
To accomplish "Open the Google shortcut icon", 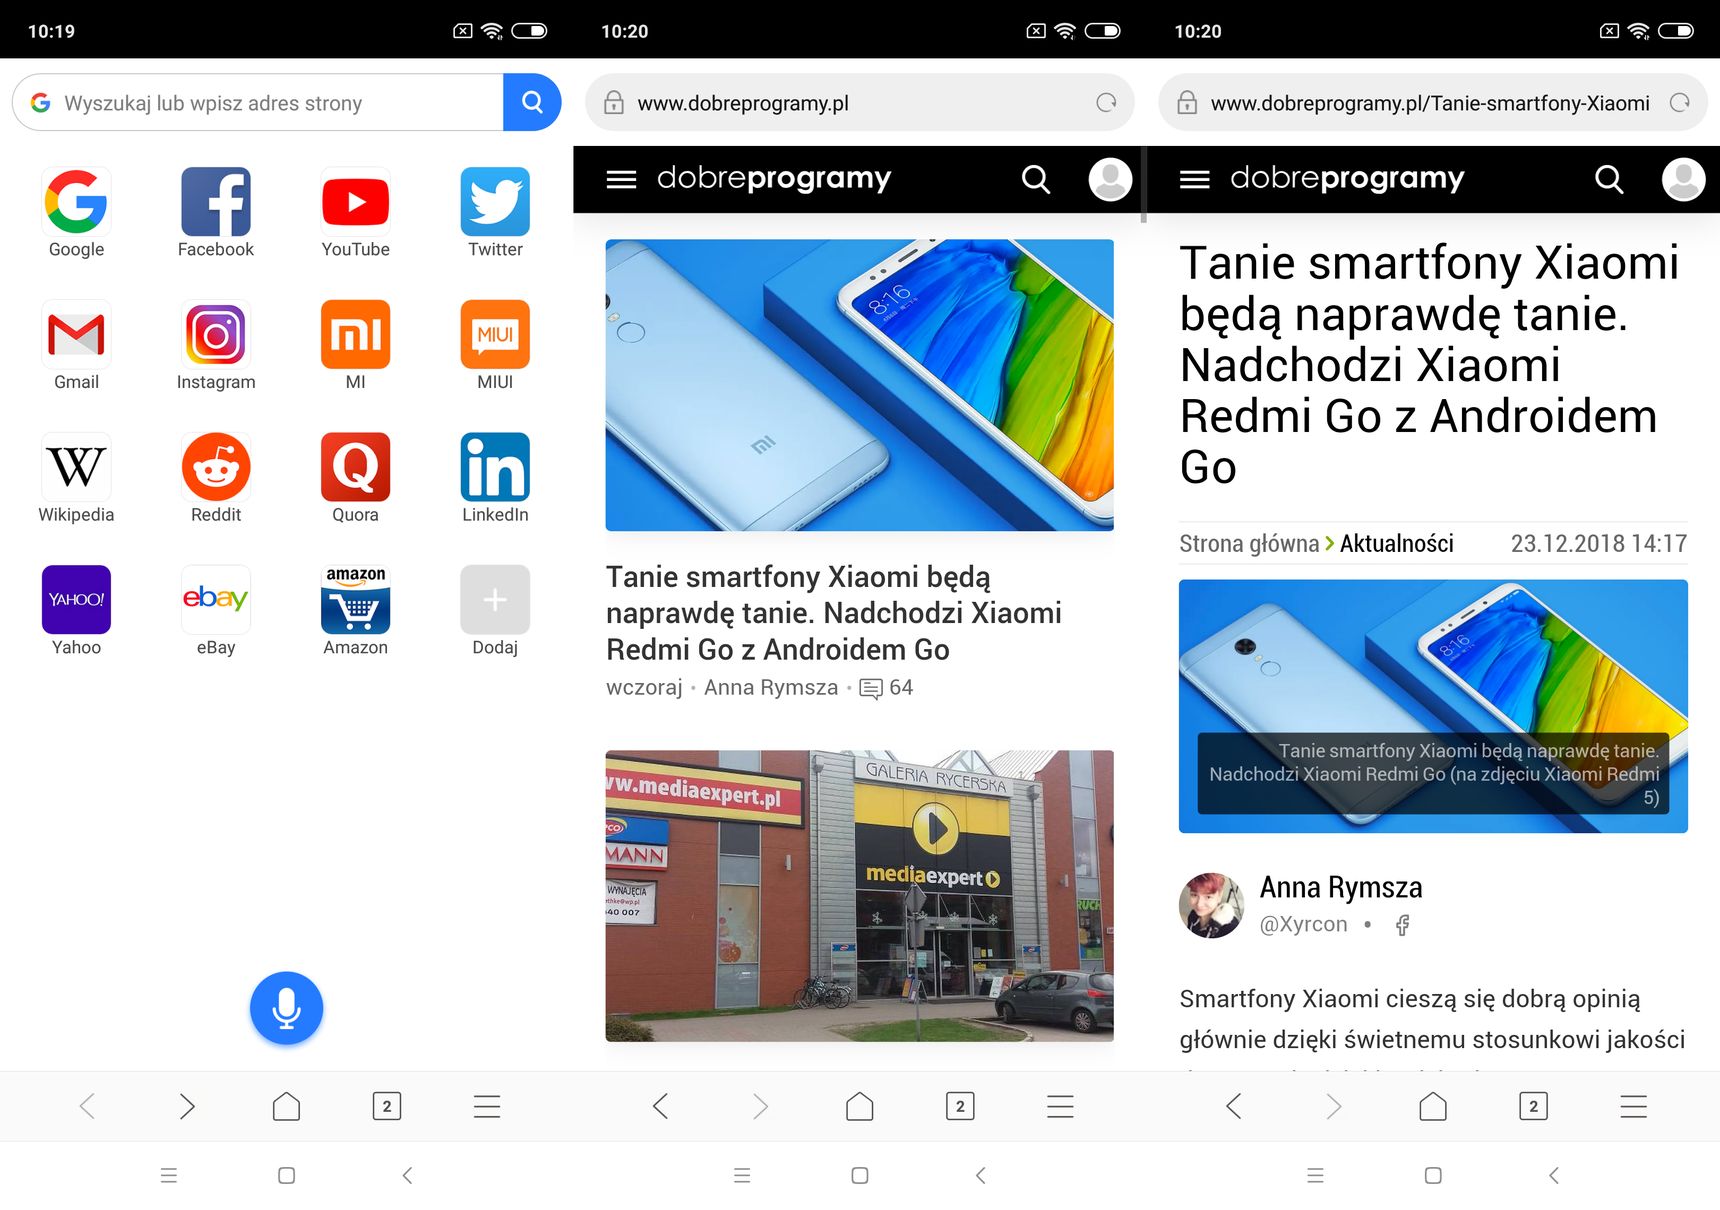I will (76, 201).
